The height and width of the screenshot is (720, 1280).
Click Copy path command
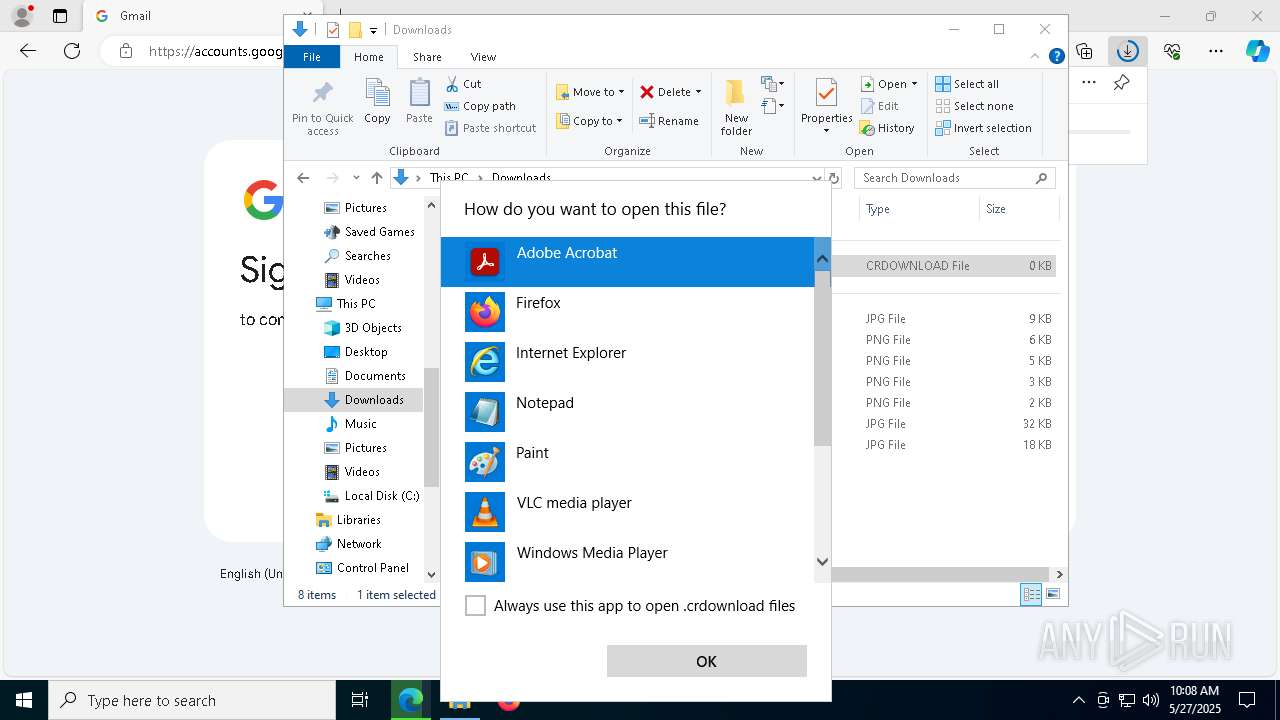pyautogui.click(x=480, y=106)
